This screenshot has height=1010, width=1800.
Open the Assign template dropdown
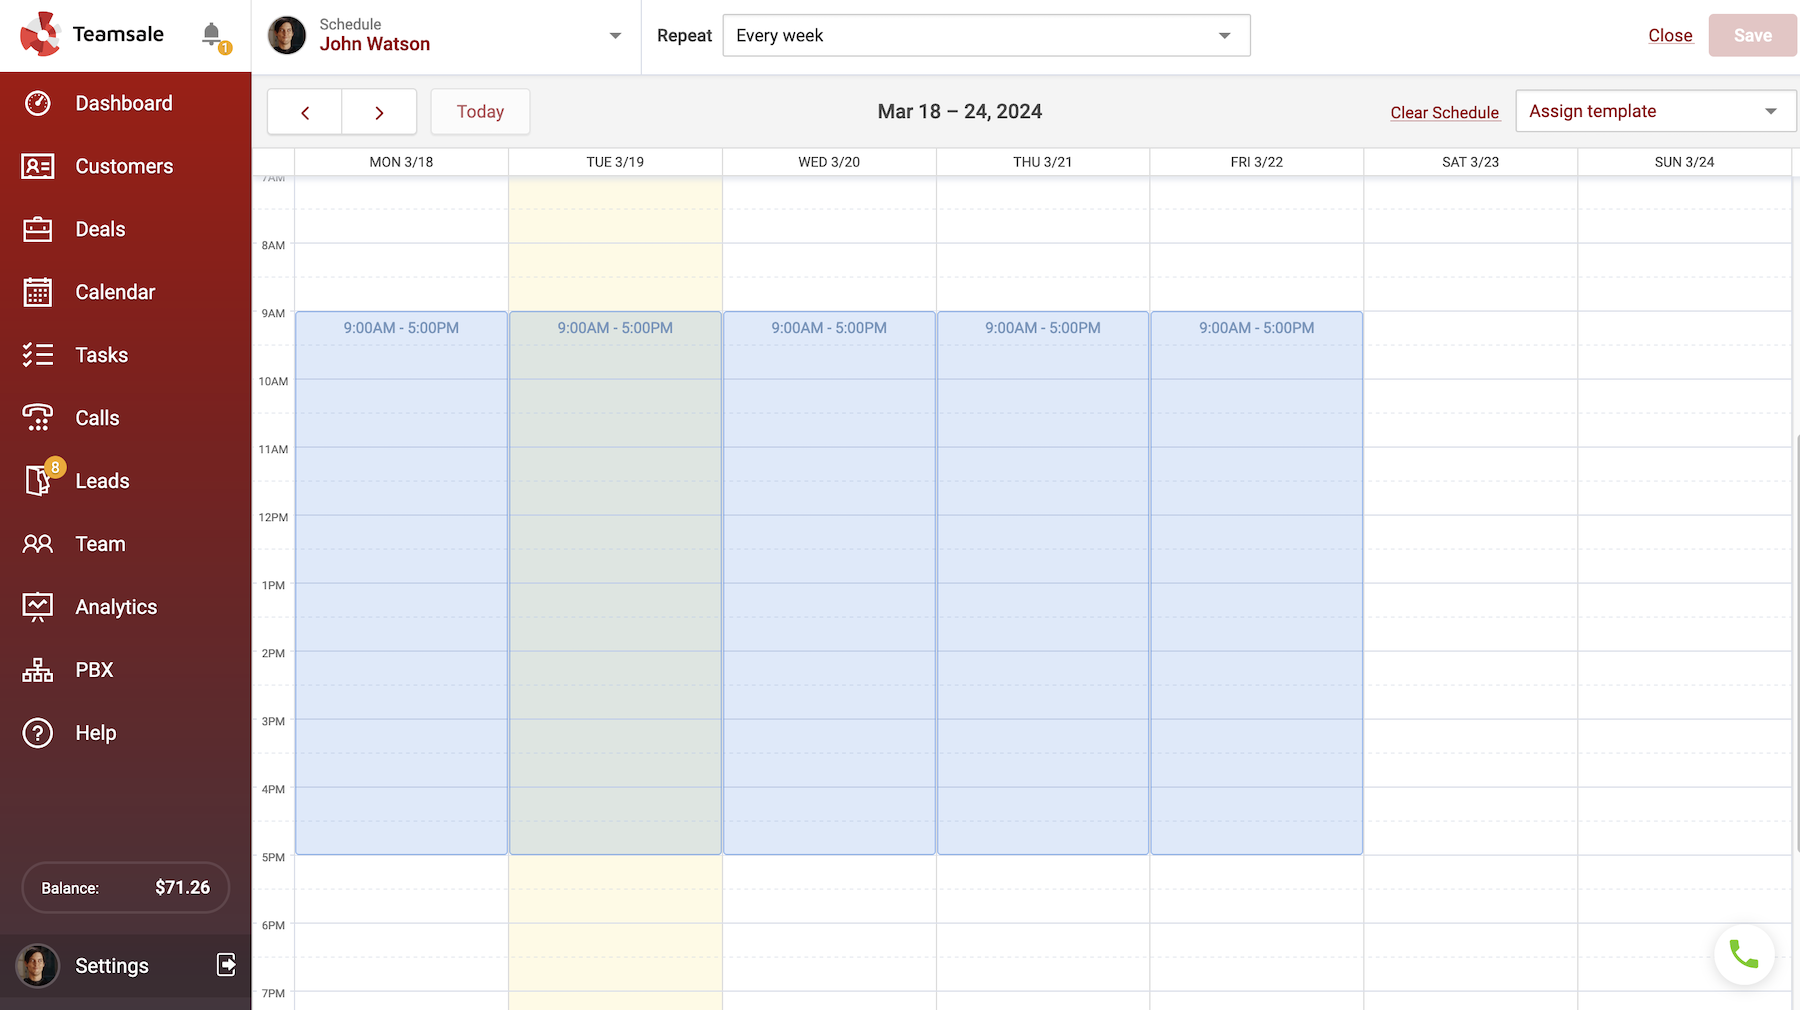(1655, 111)
